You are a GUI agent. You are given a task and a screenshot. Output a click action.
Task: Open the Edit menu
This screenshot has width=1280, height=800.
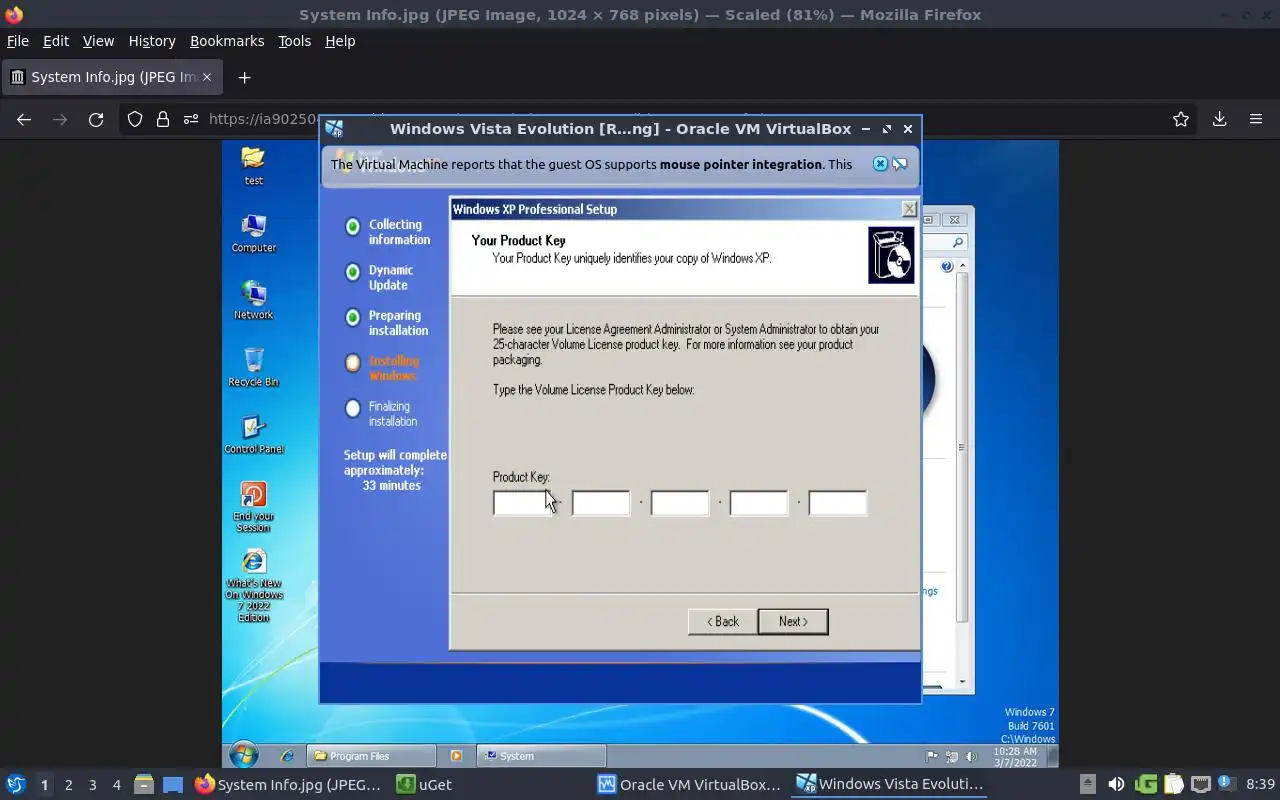pyautogui.click(x=56, y=41)
